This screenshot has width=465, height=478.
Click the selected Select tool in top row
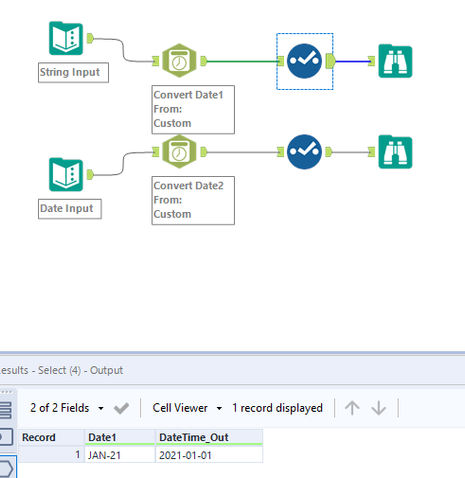point(304,61)
